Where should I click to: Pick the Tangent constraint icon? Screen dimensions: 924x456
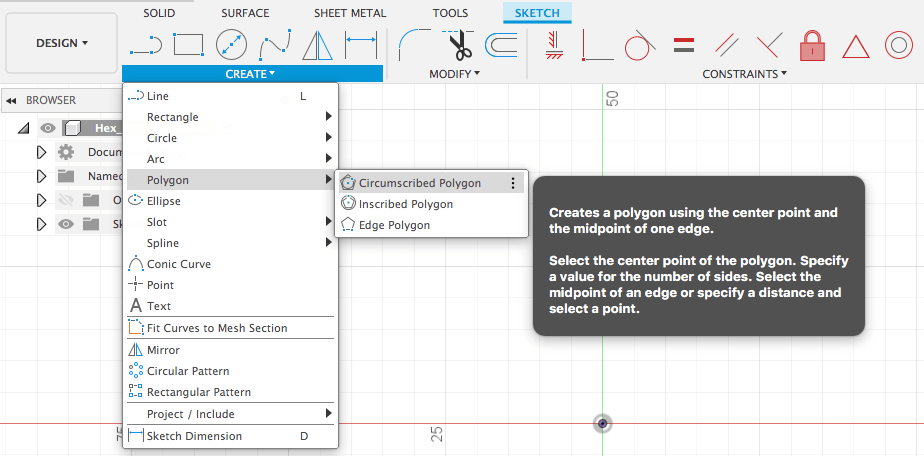[640, 46]
